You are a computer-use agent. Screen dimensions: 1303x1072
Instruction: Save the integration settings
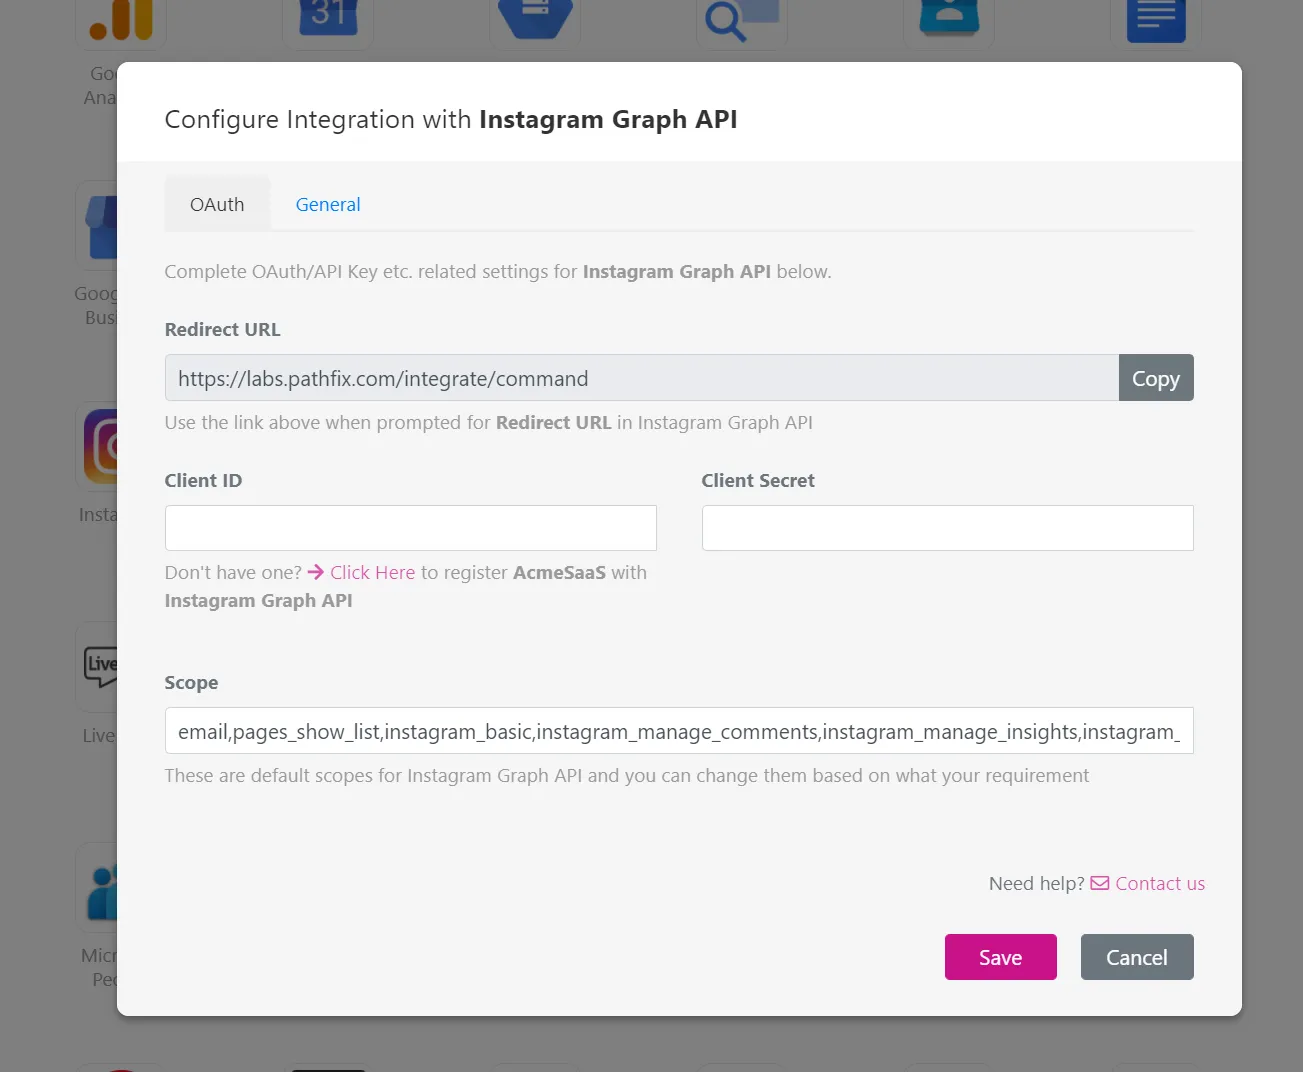[x=1000, y=957]
